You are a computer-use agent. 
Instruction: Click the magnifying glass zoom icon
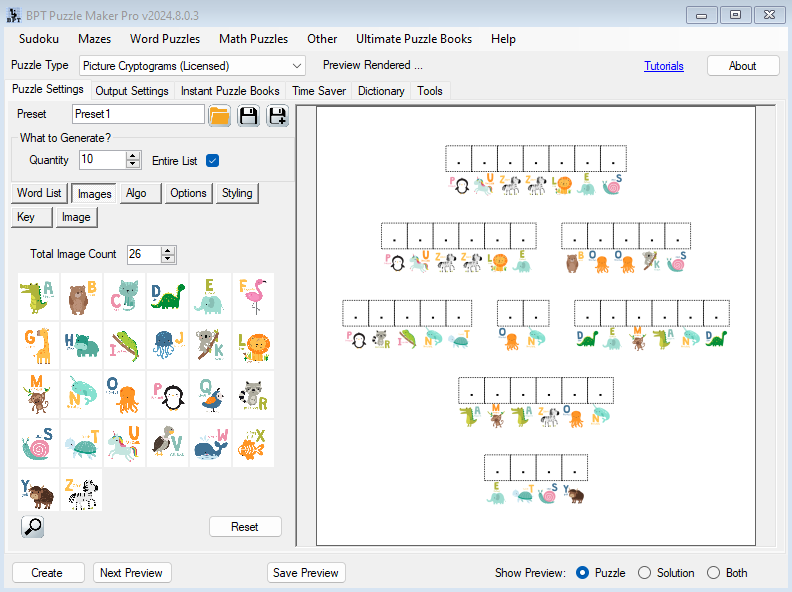32,526
